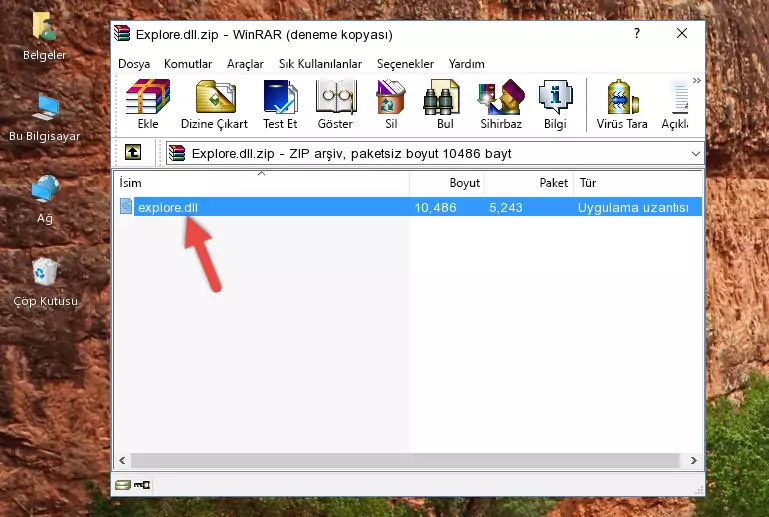Click the Açıklama comment toolbar icon
This screenshot has width=769, height=517.
675,104
